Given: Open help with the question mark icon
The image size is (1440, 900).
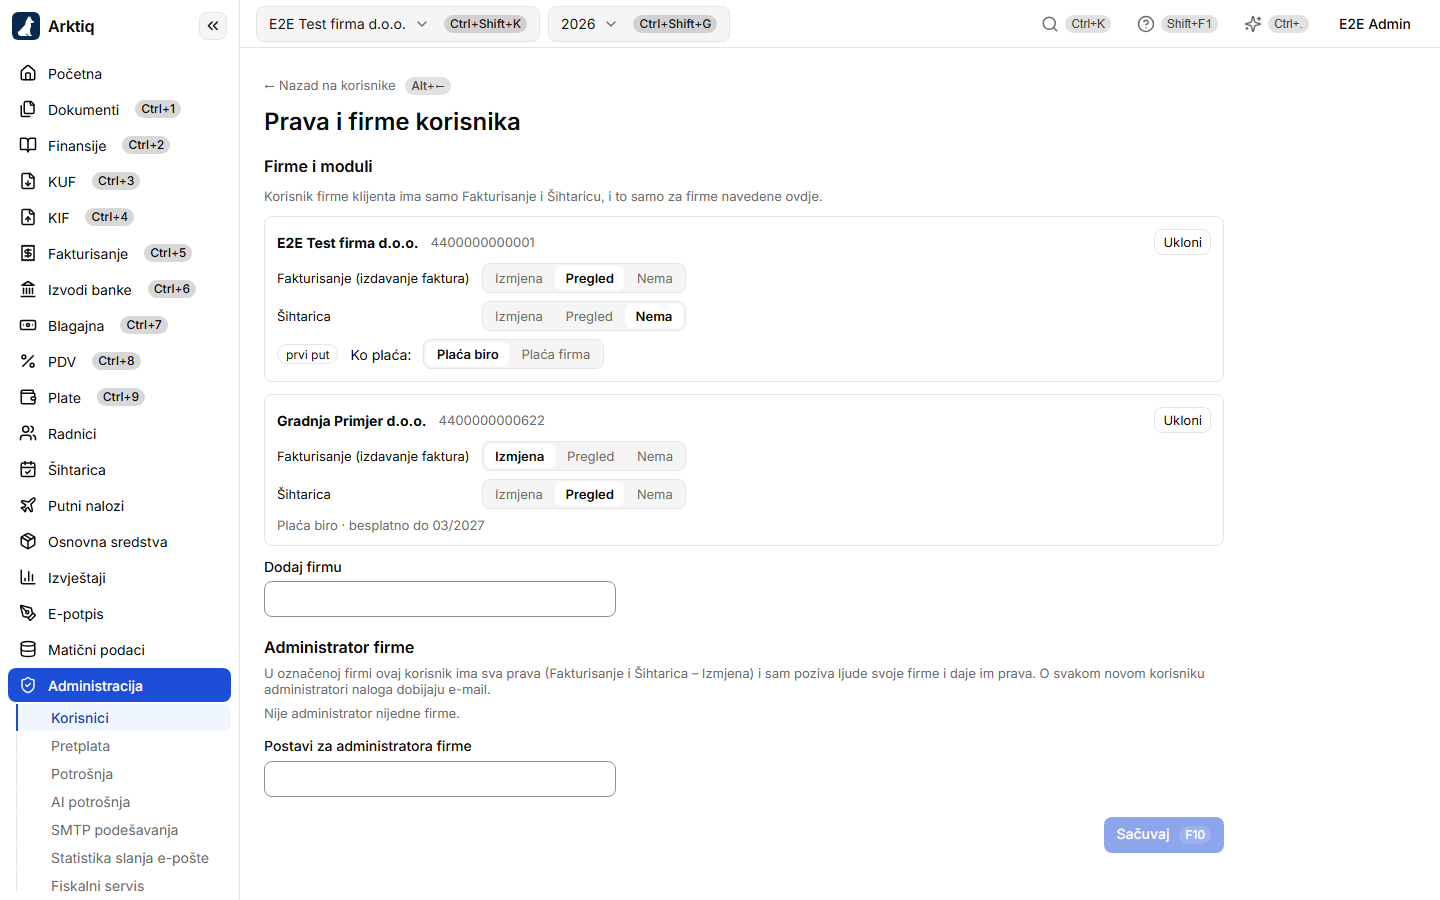Looking at the screenshot, I should point(1146,24).
